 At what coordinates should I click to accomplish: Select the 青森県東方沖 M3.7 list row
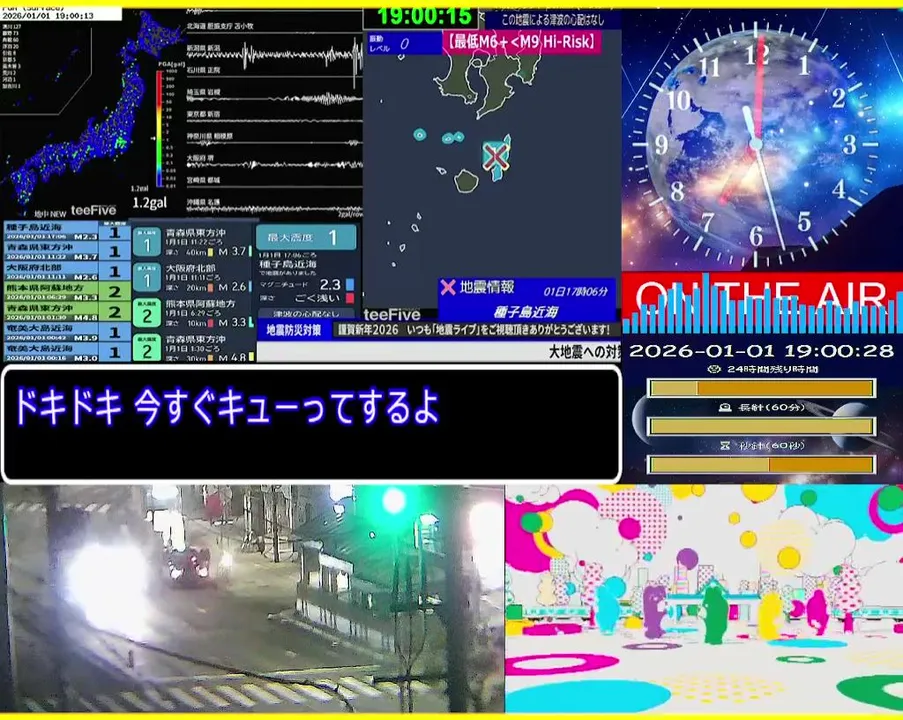pos(67,251)
